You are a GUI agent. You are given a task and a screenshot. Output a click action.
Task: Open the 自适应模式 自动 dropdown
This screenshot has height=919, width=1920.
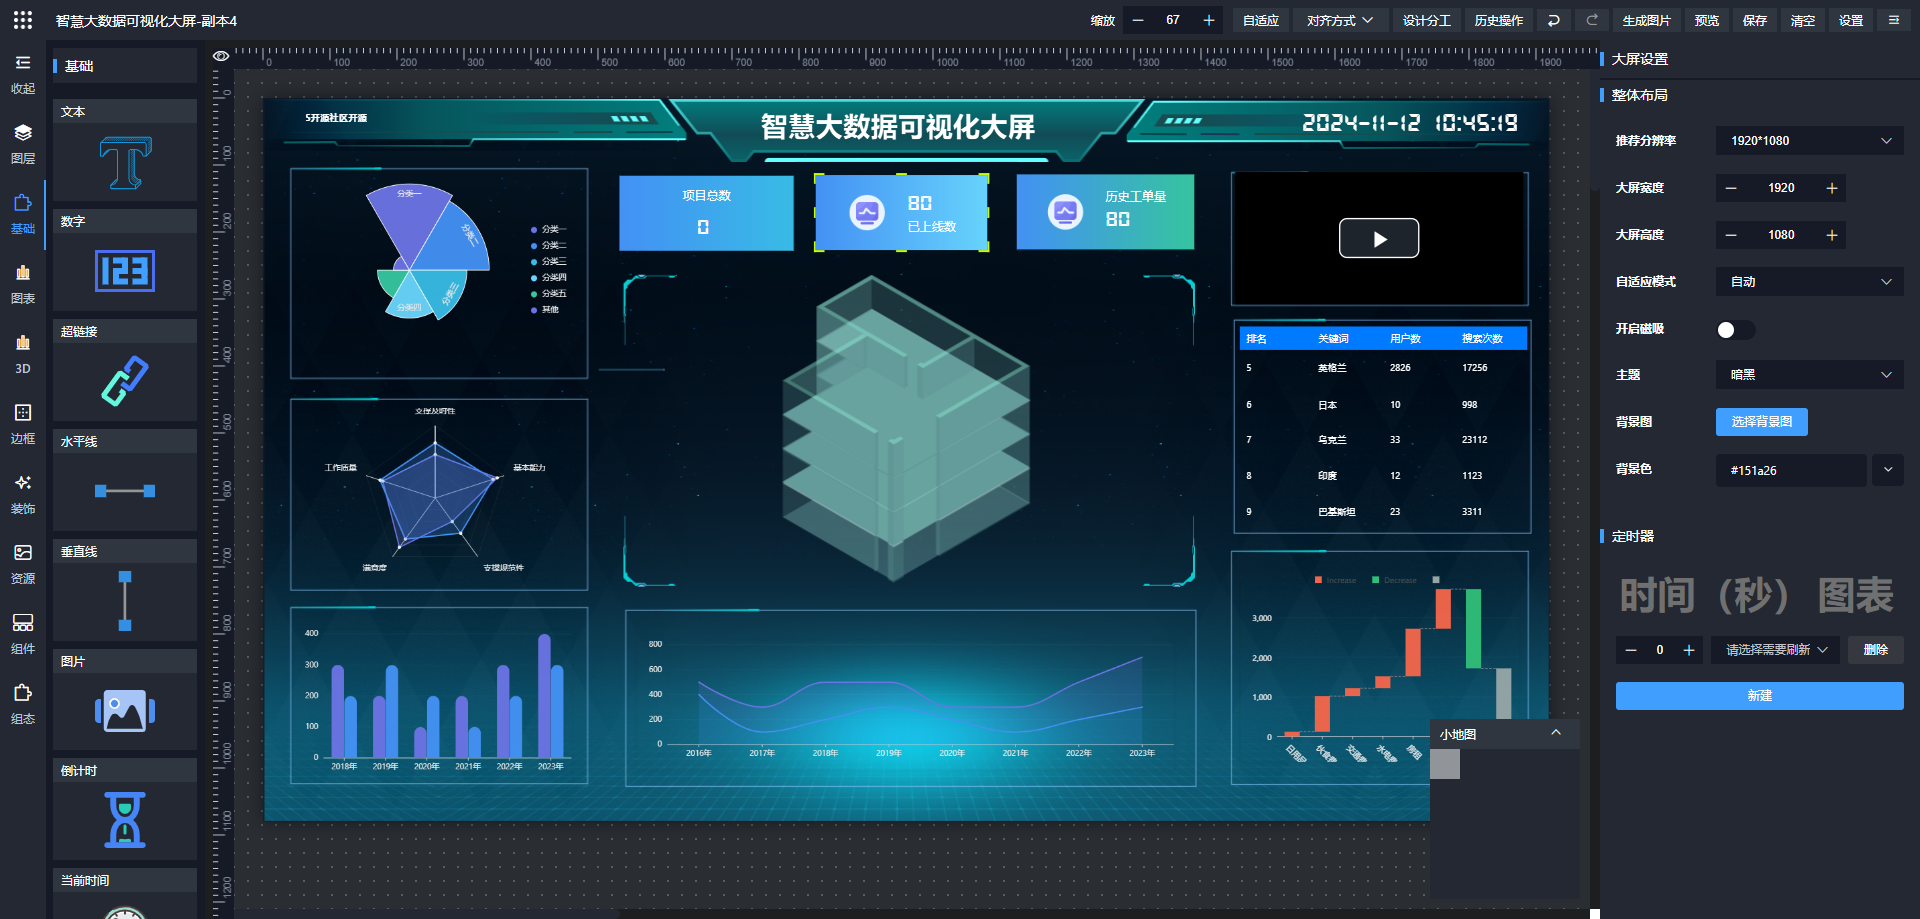(x=1810, y=282)
